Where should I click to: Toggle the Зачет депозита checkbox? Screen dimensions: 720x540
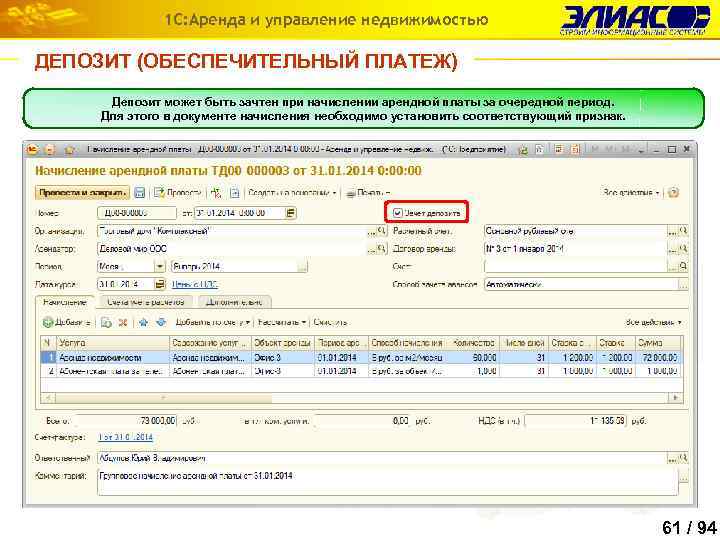coord(398,213)
